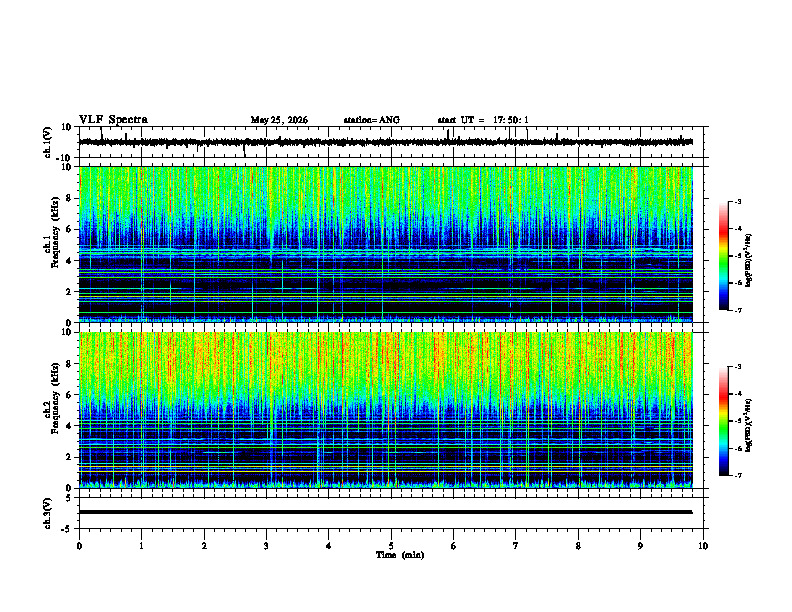Click the VLF Spectra title text

pos(113,120)
